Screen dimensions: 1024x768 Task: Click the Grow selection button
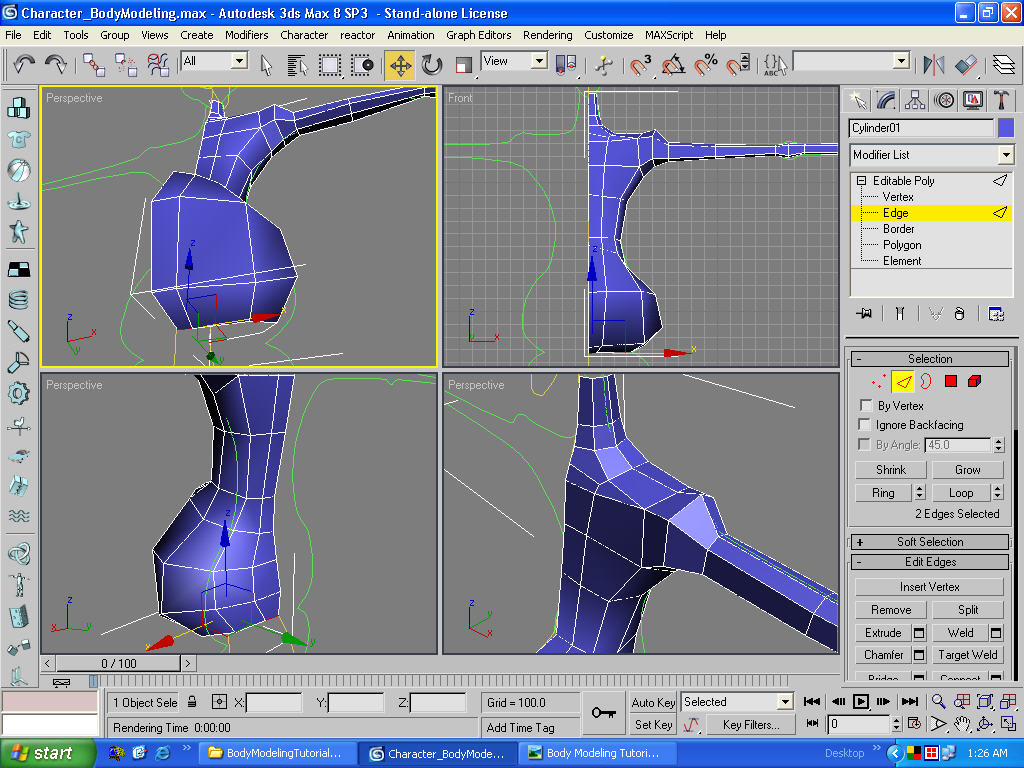click(x=967, y=470)
